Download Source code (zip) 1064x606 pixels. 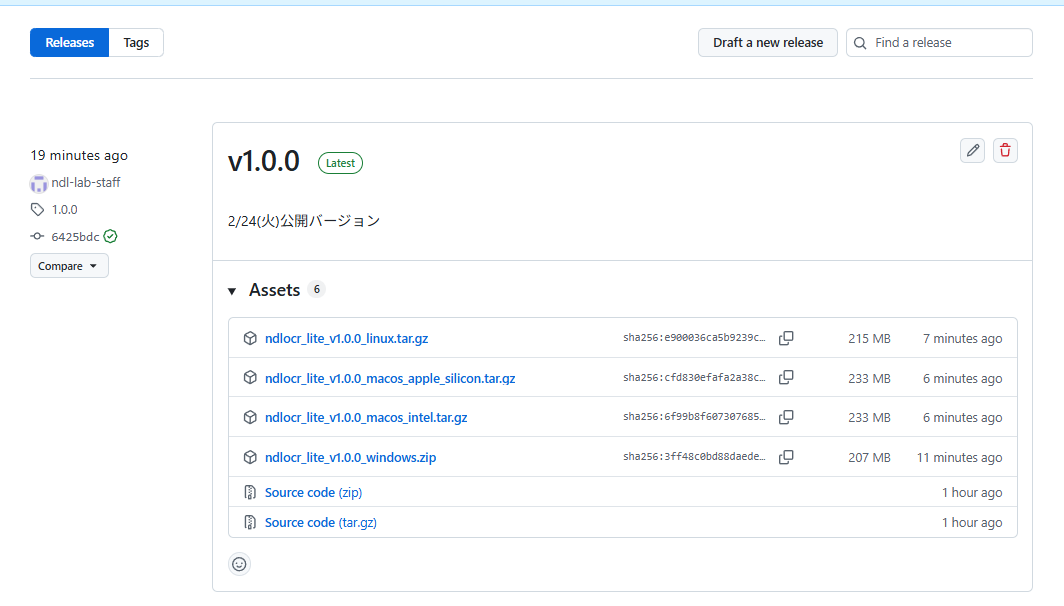pos(313,492)
